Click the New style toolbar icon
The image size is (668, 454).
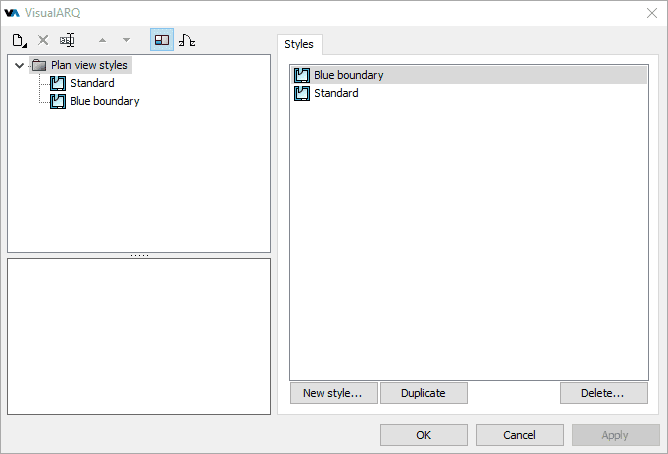[x=19, y=40]
